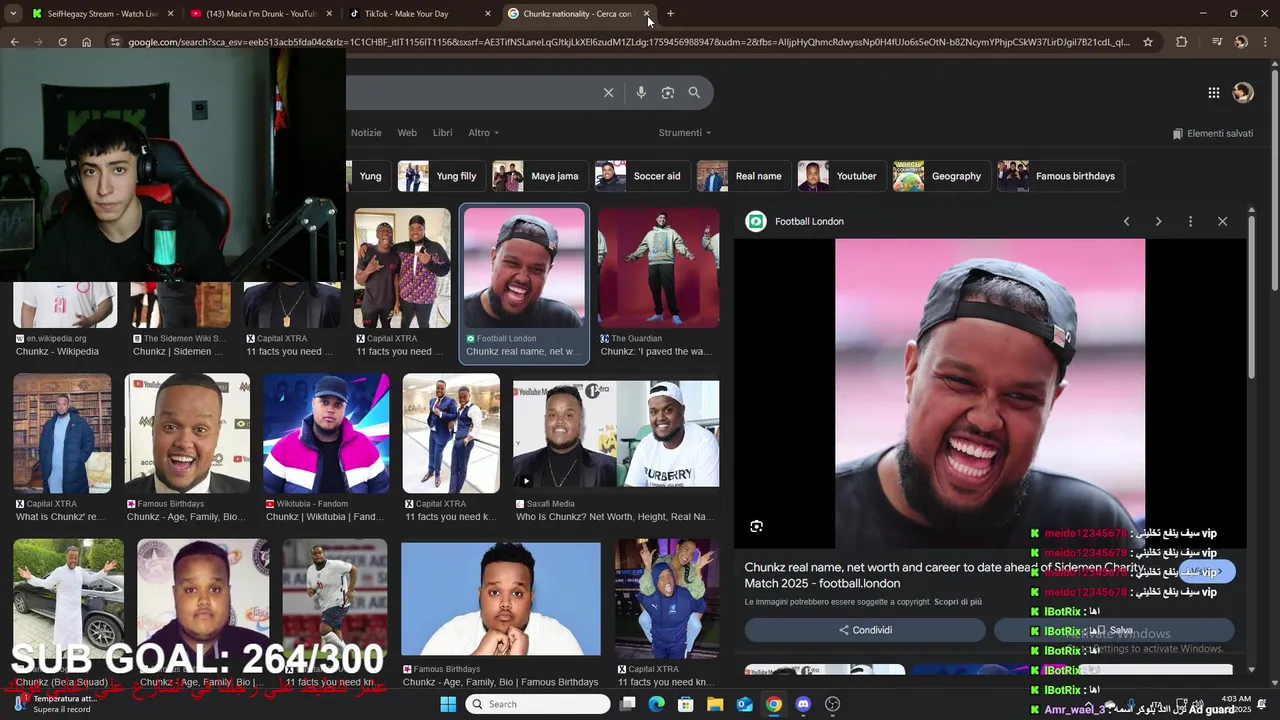The image size is (1280, 720).
Task: Switch to the Libri tab
Action: 442,133
